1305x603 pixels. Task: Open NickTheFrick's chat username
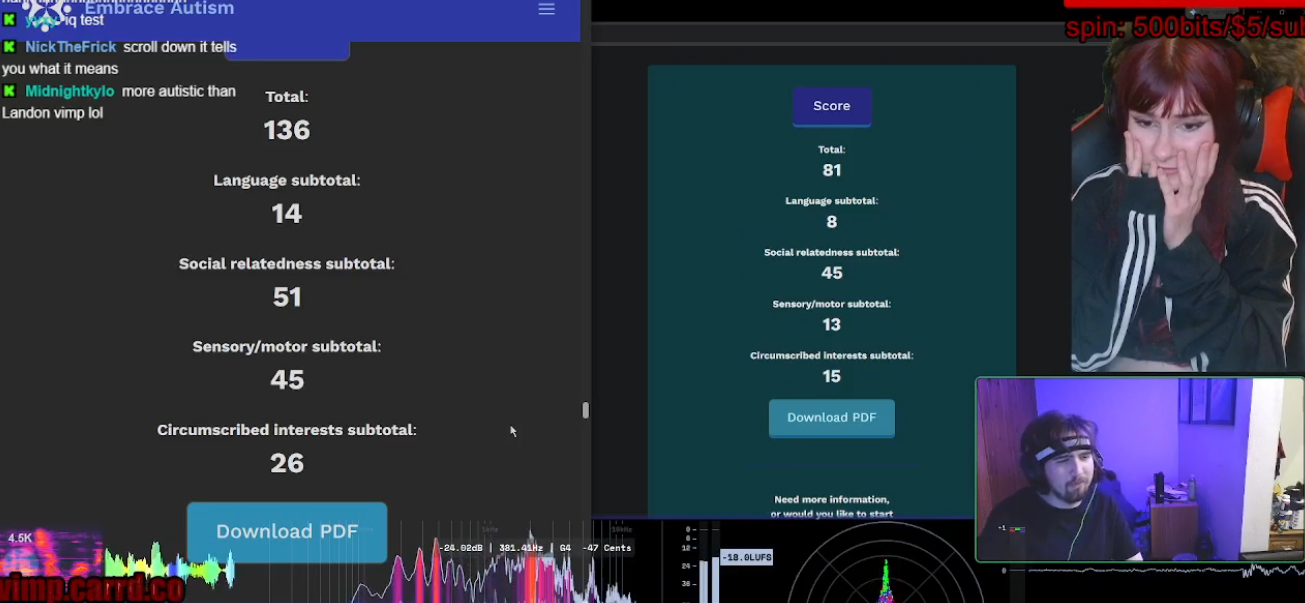pos(71,47)
